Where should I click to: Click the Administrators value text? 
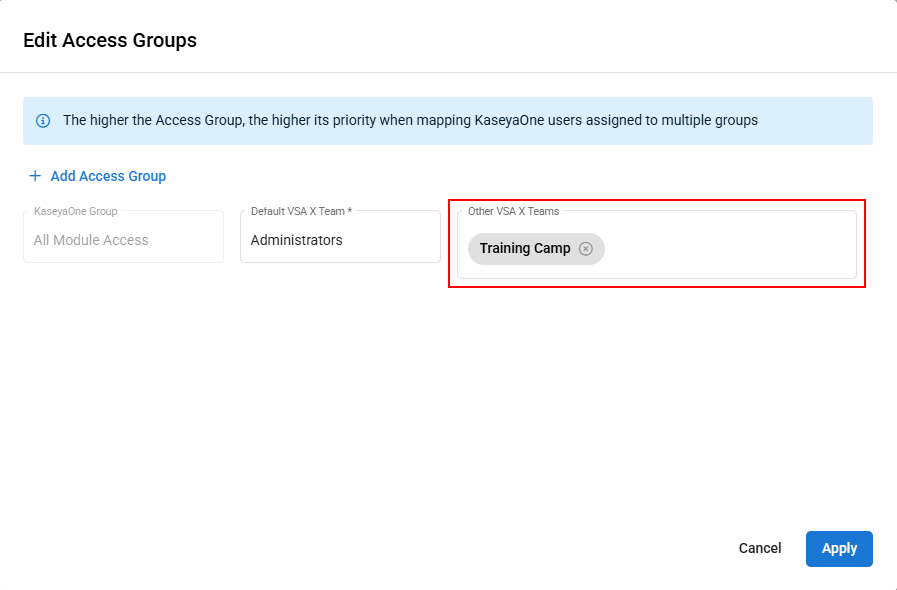click(297, 240)
